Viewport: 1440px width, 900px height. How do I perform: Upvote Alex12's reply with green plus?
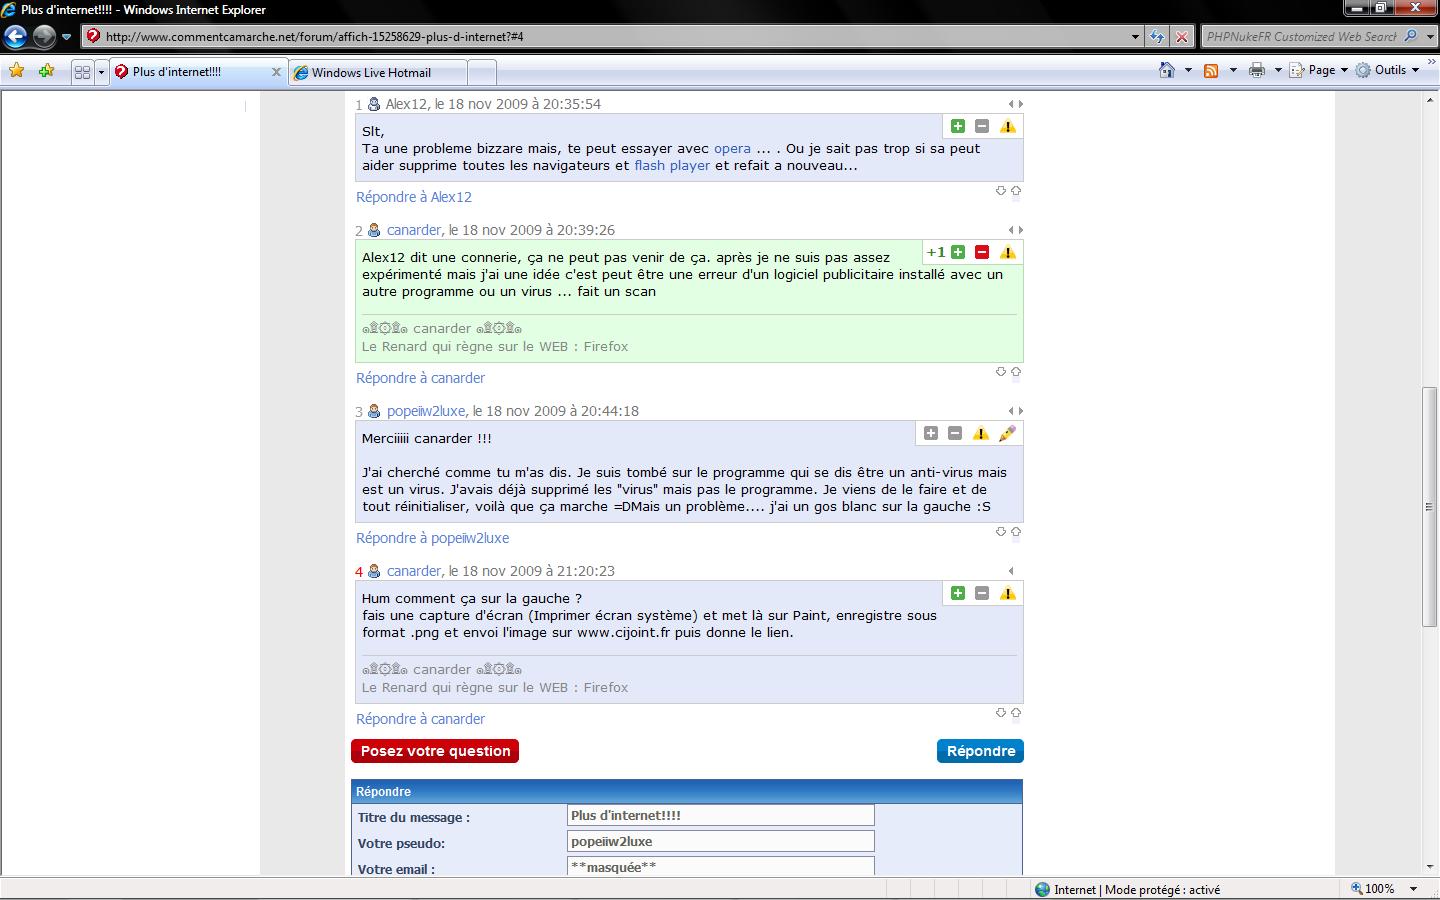[x=957, y=126]
